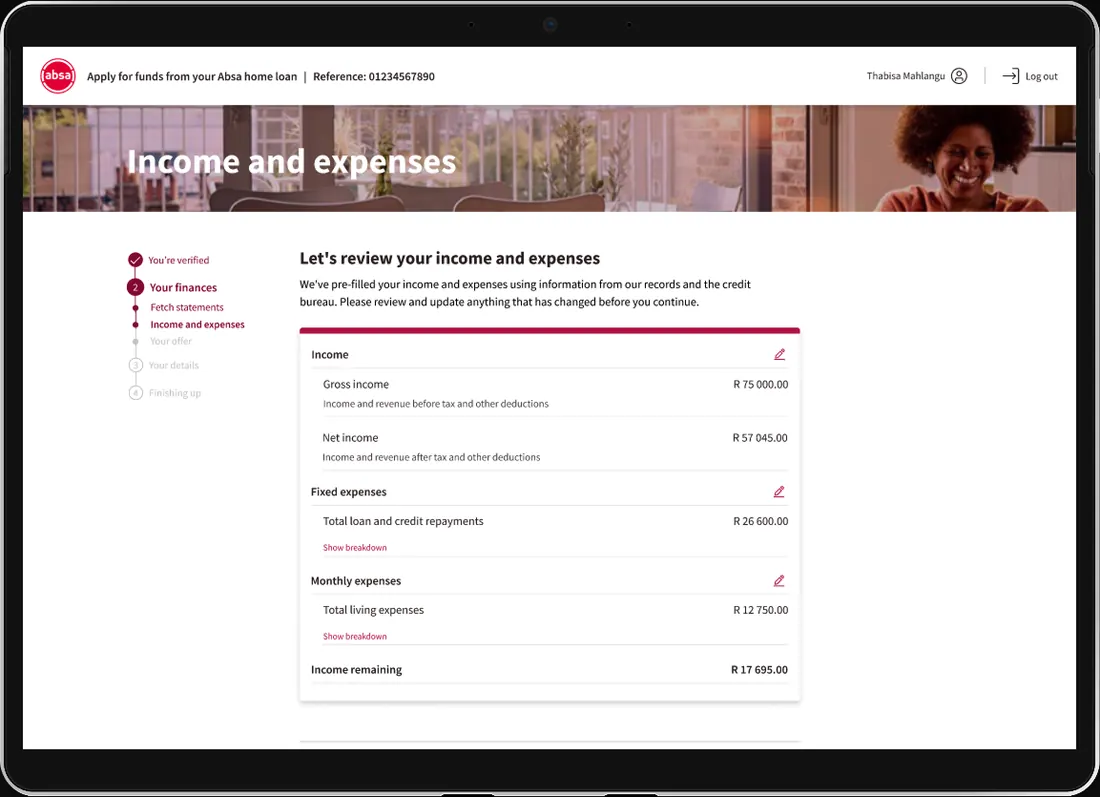Click Net income amount R 57 045.00
This screenshot has width=1100, height=797.
[760, 438]
